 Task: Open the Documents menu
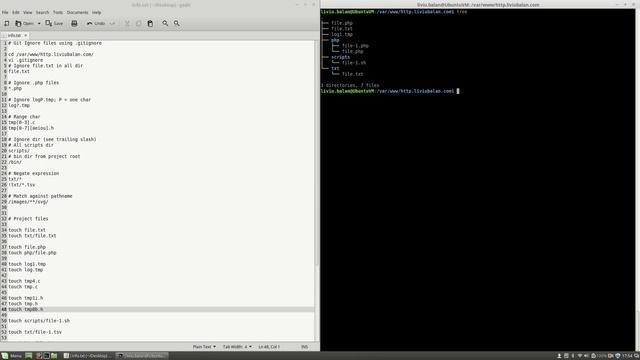tap(77, 12)
